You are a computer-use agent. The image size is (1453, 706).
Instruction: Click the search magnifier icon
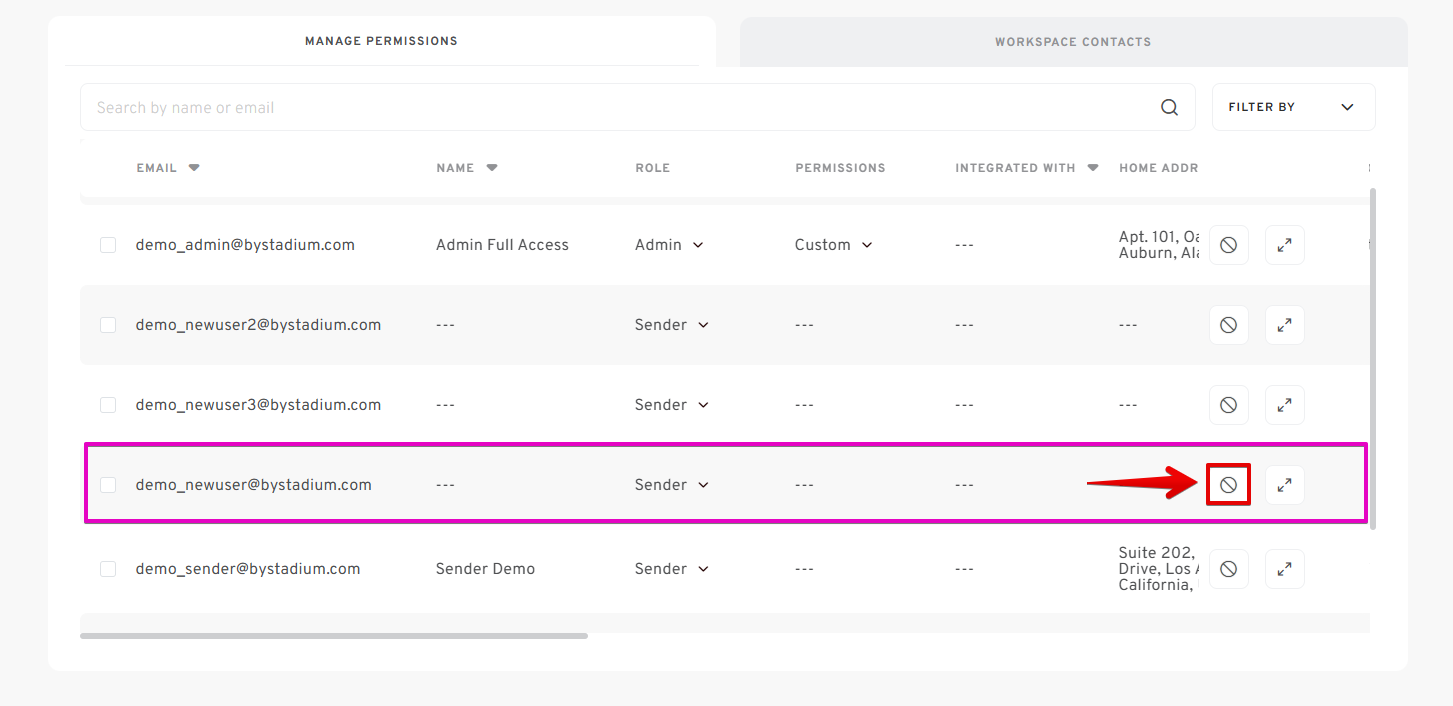1169,108
